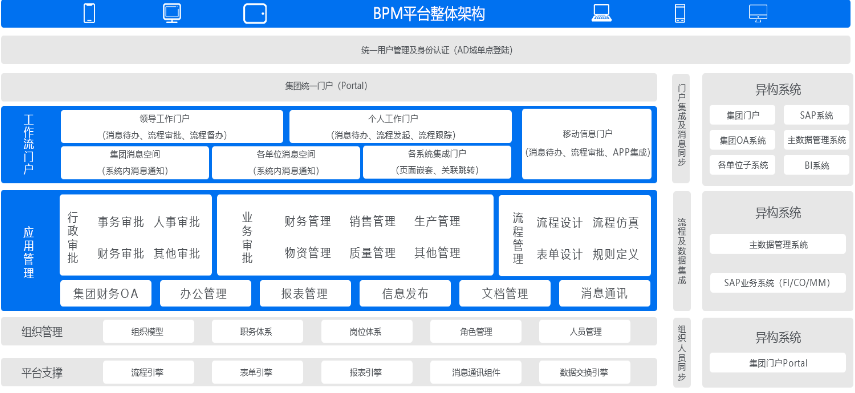Open the 报表管理 module

coord(305,294)
